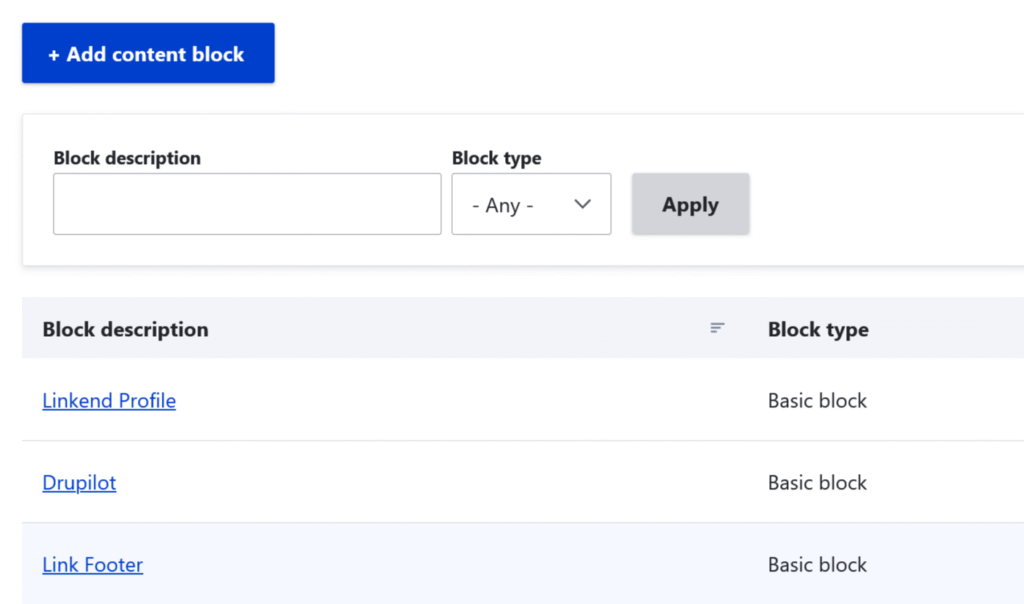
Task: Open the Link Footer block
Action: [92, 564]
